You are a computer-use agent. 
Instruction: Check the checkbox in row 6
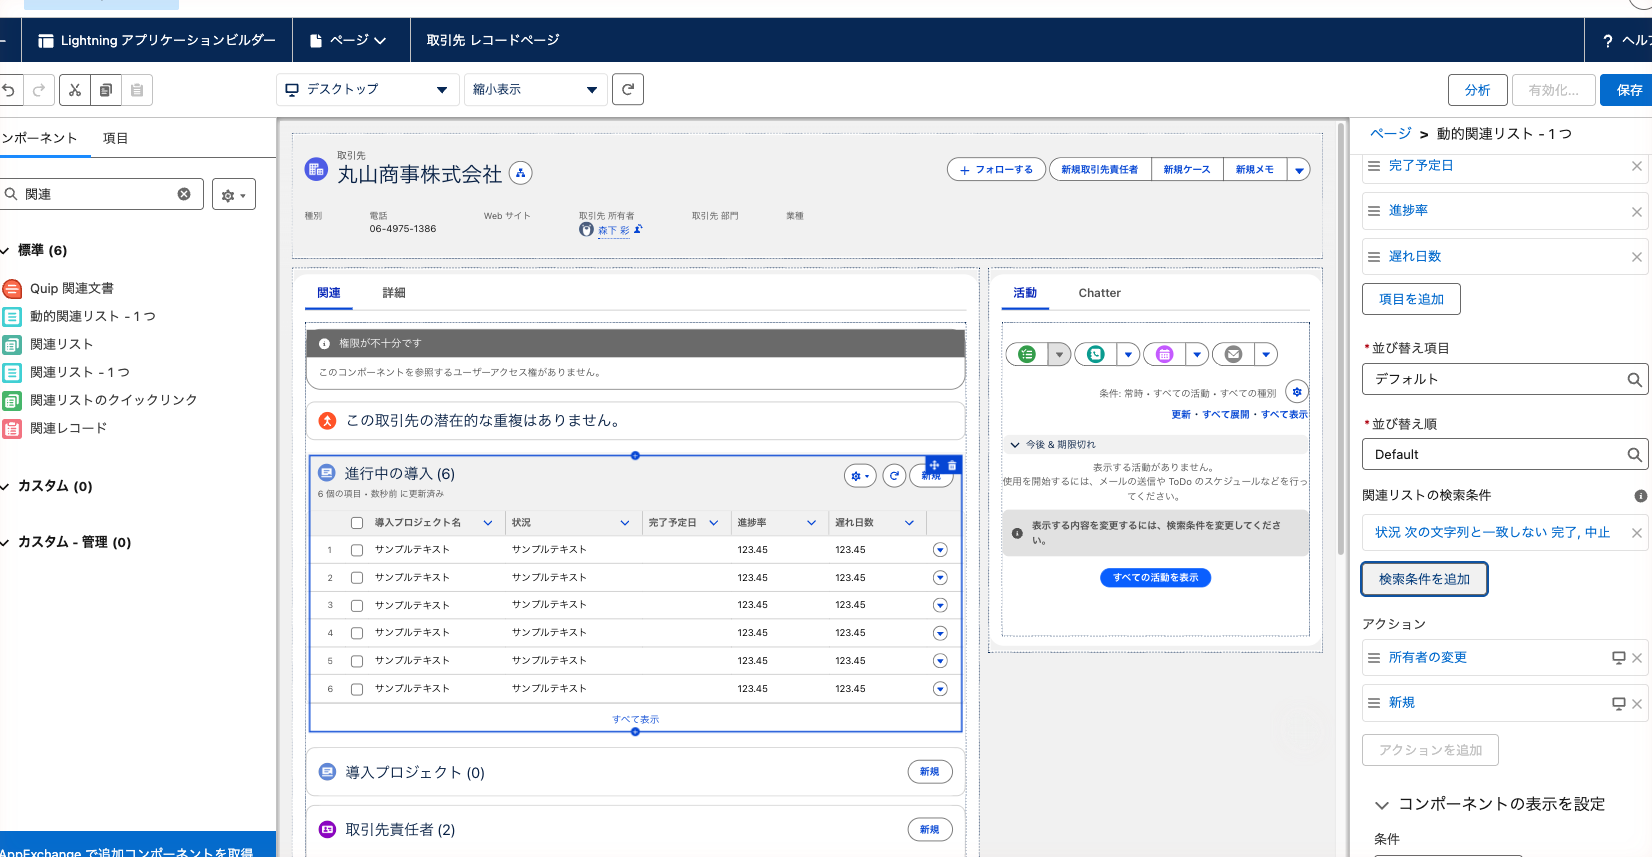357,689
